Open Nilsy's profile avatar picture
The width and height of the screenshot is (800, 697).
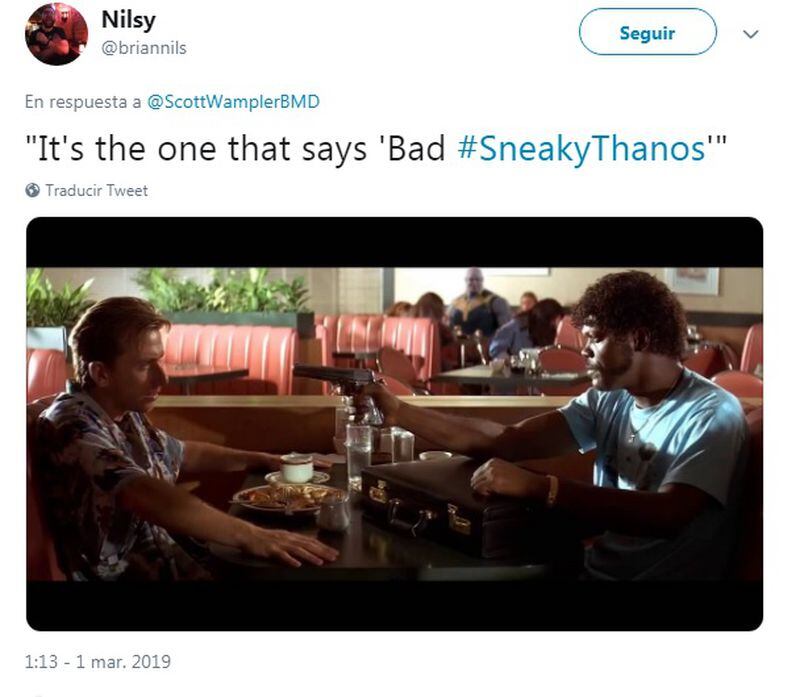pos(56,34)
